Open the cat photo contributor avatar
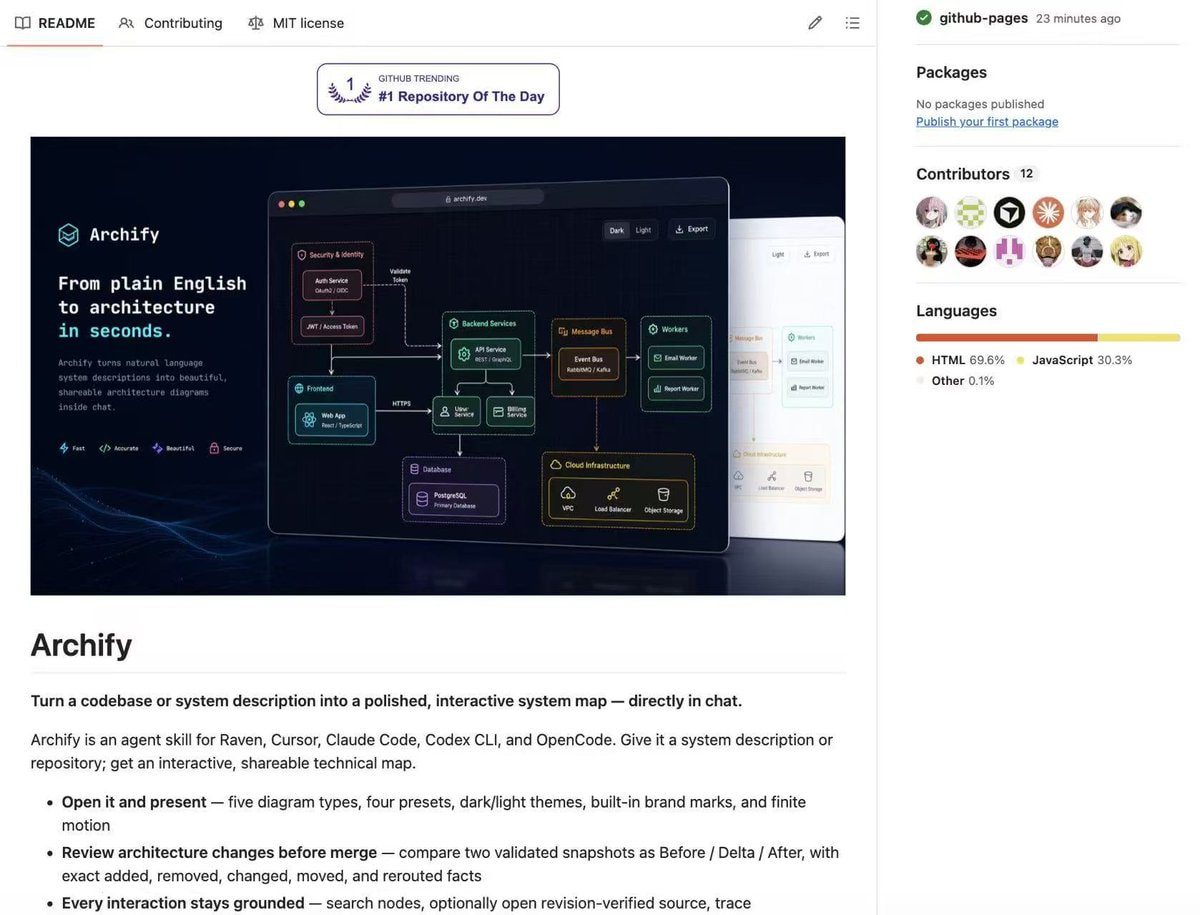 click(1126, 212)
